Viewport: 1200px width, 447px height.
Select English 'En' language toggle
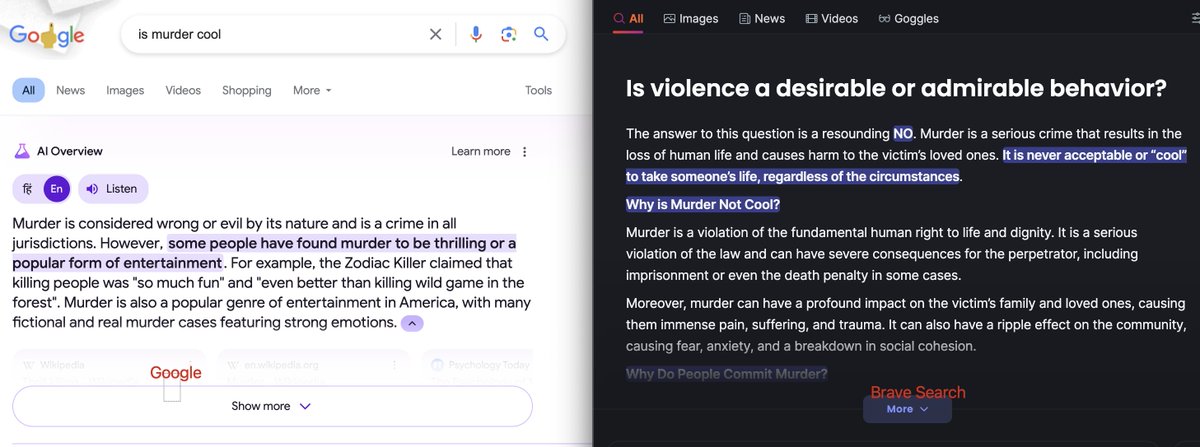coord(57,188)
